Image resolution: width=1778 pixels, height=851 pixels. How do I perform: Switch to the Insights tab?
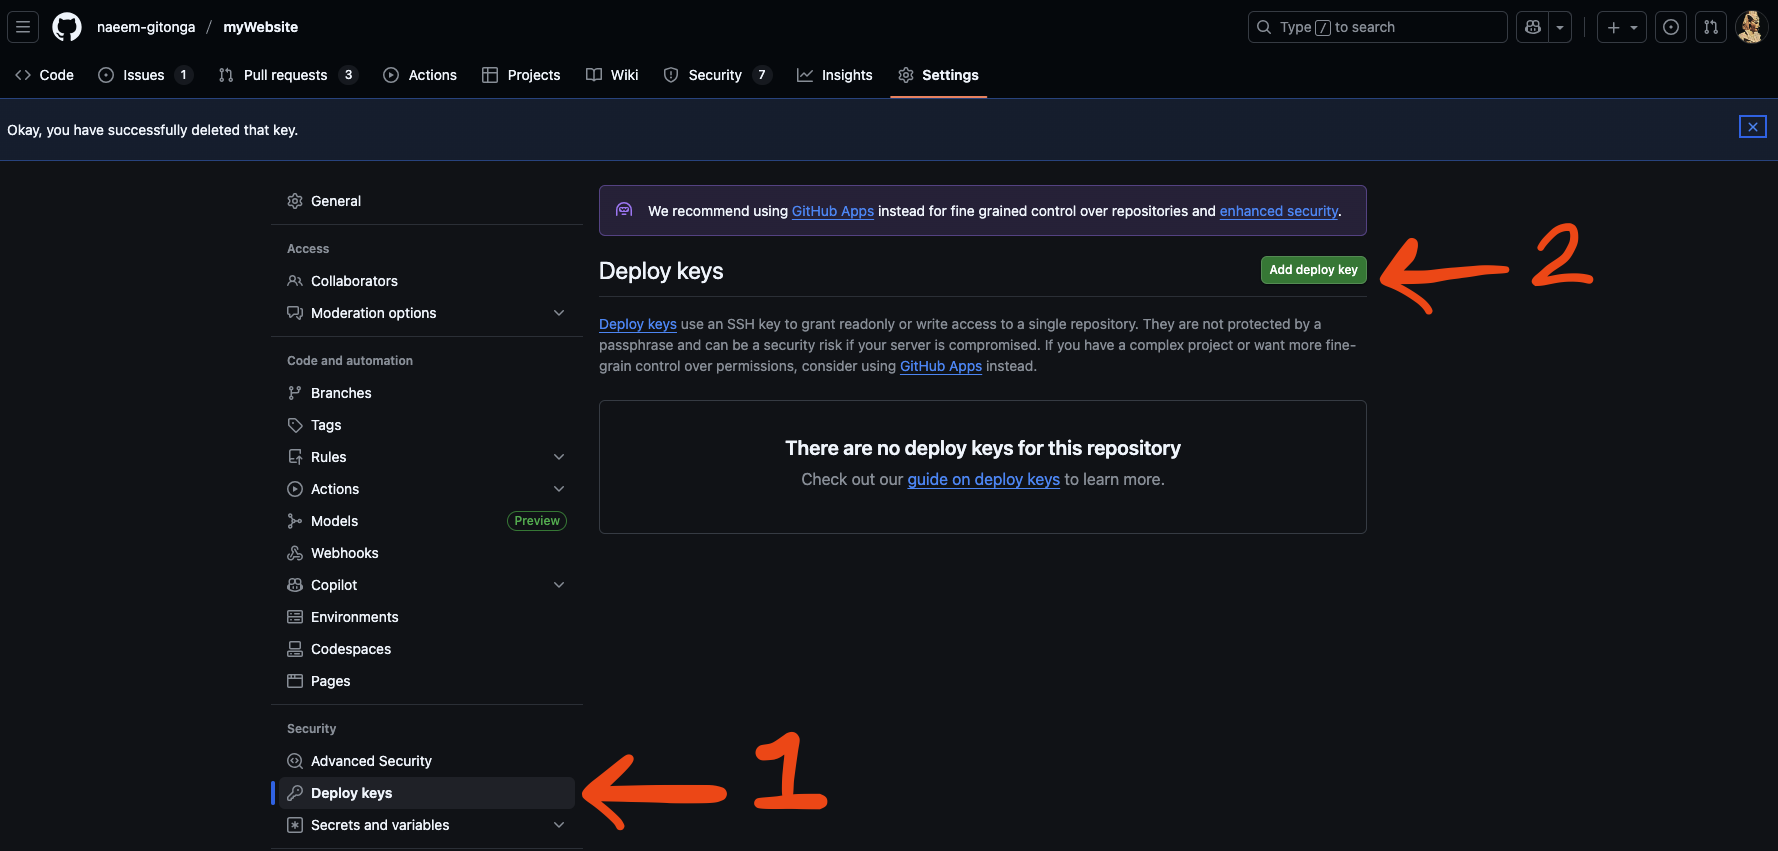835,75
